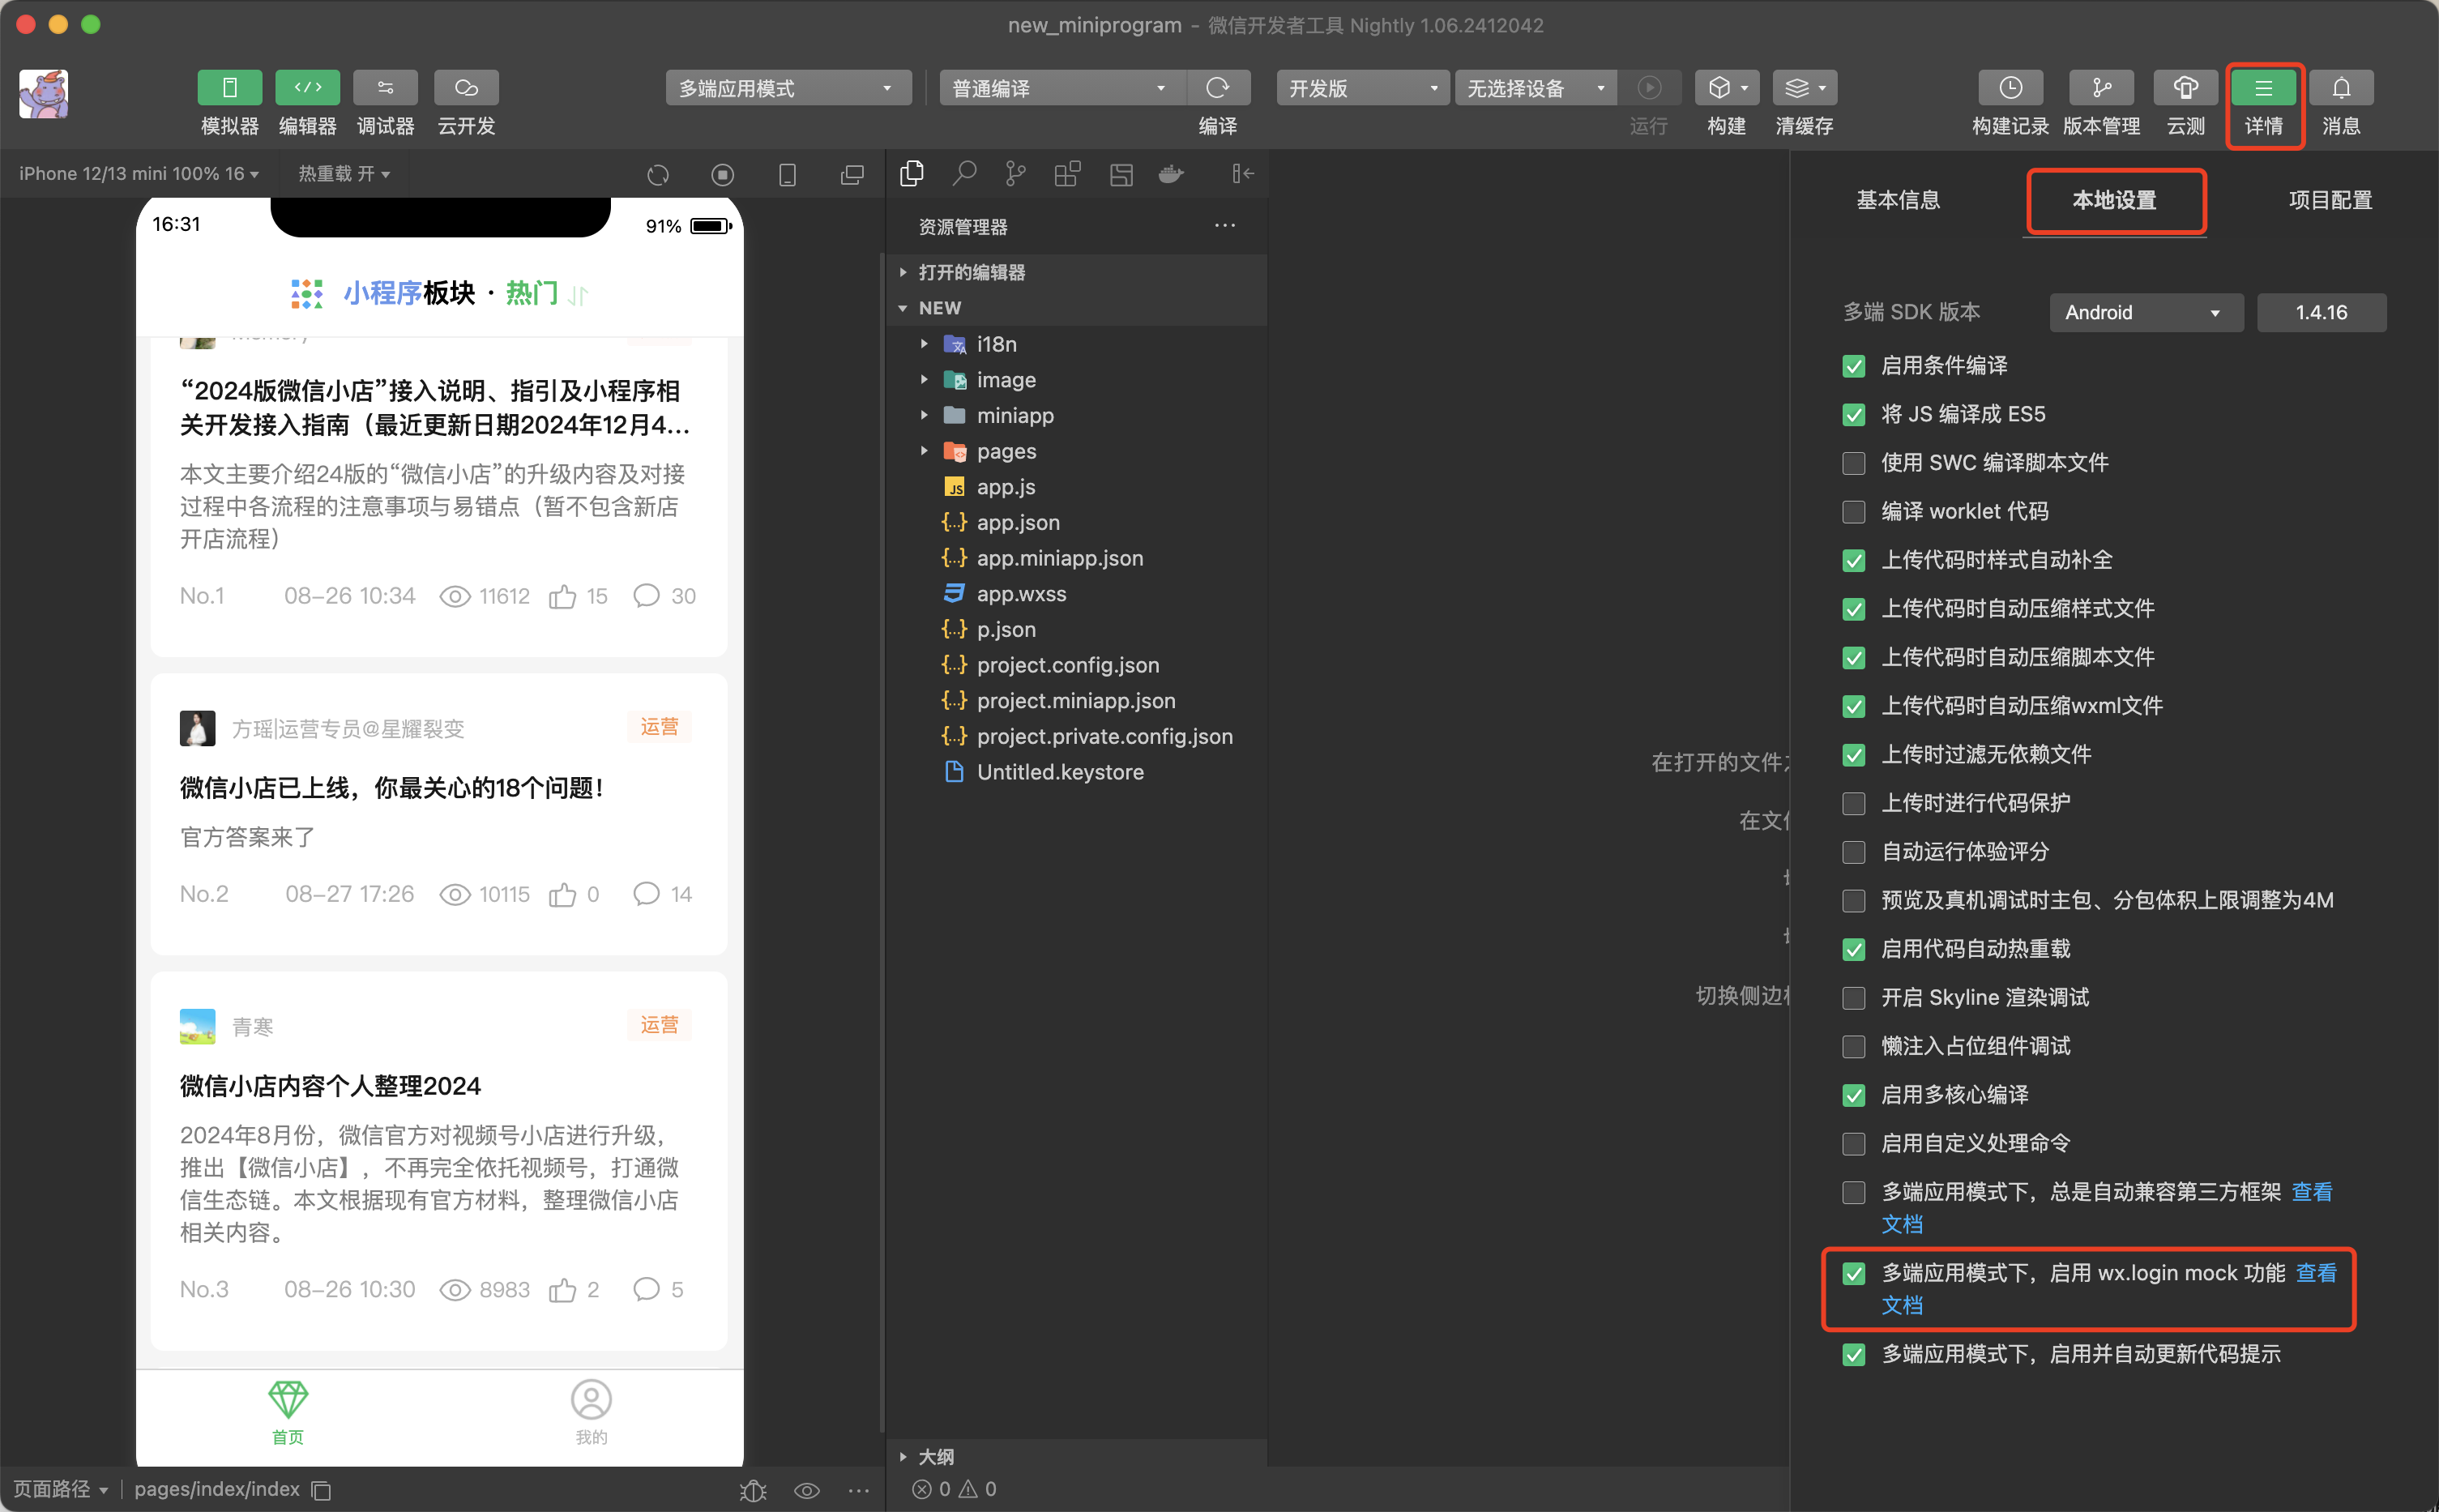Click the simulator stop/record icon

point(722,175)
